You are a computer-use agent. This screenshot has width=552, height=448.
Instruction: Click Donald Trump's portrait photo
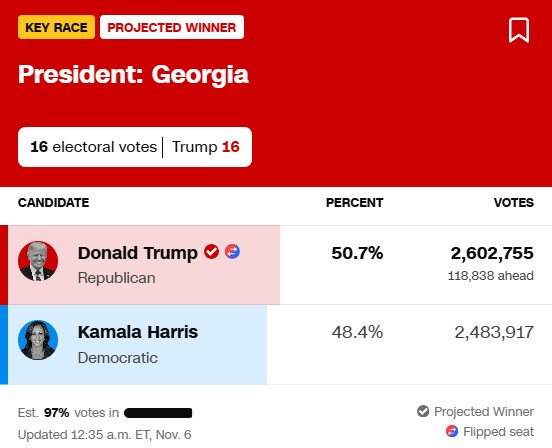(38, 261)
